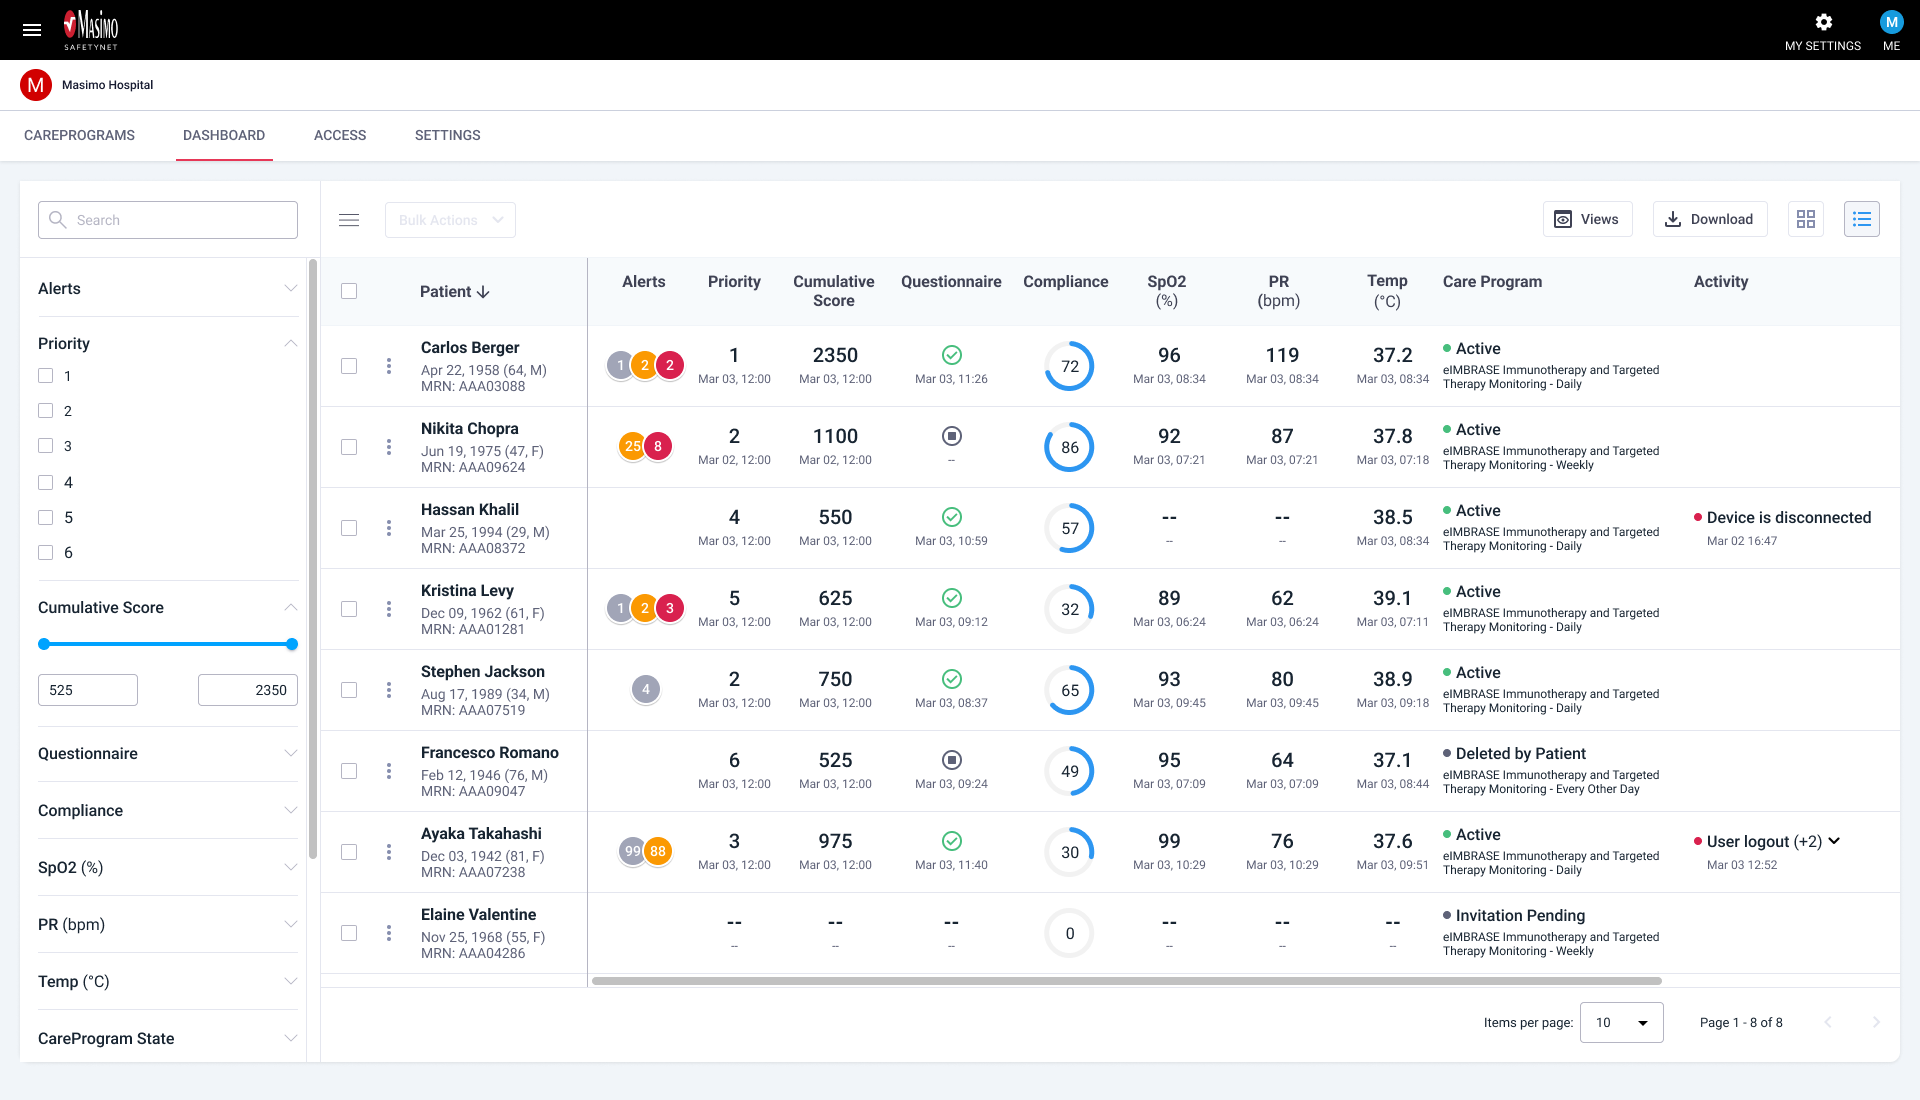This screenshot has width=1920, height=1100.
Task: Click Nikita Chopra's red alert badge 8
Action: [658, 447]
